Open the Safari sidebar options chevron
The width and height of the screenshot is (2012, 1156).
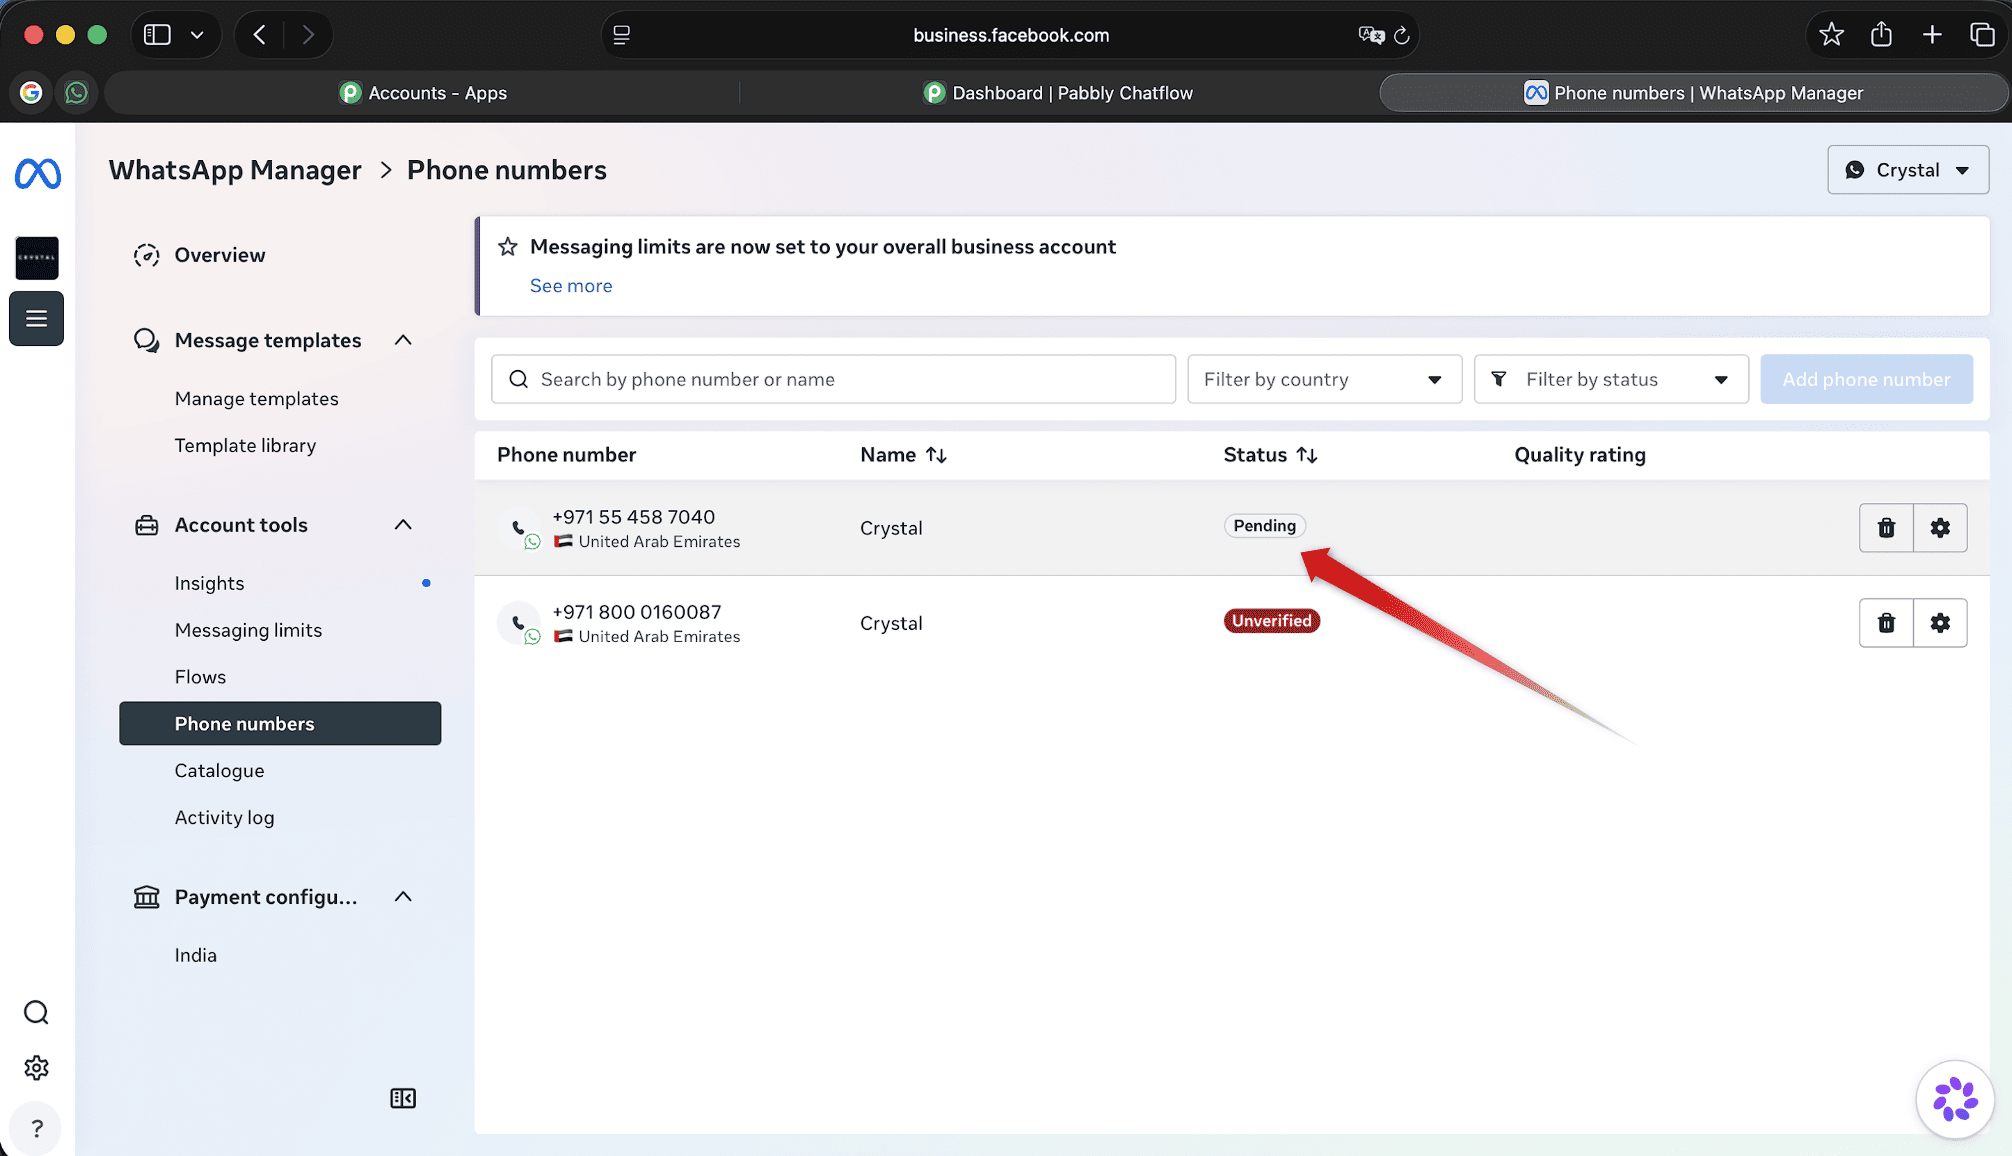tap(197, 35)
